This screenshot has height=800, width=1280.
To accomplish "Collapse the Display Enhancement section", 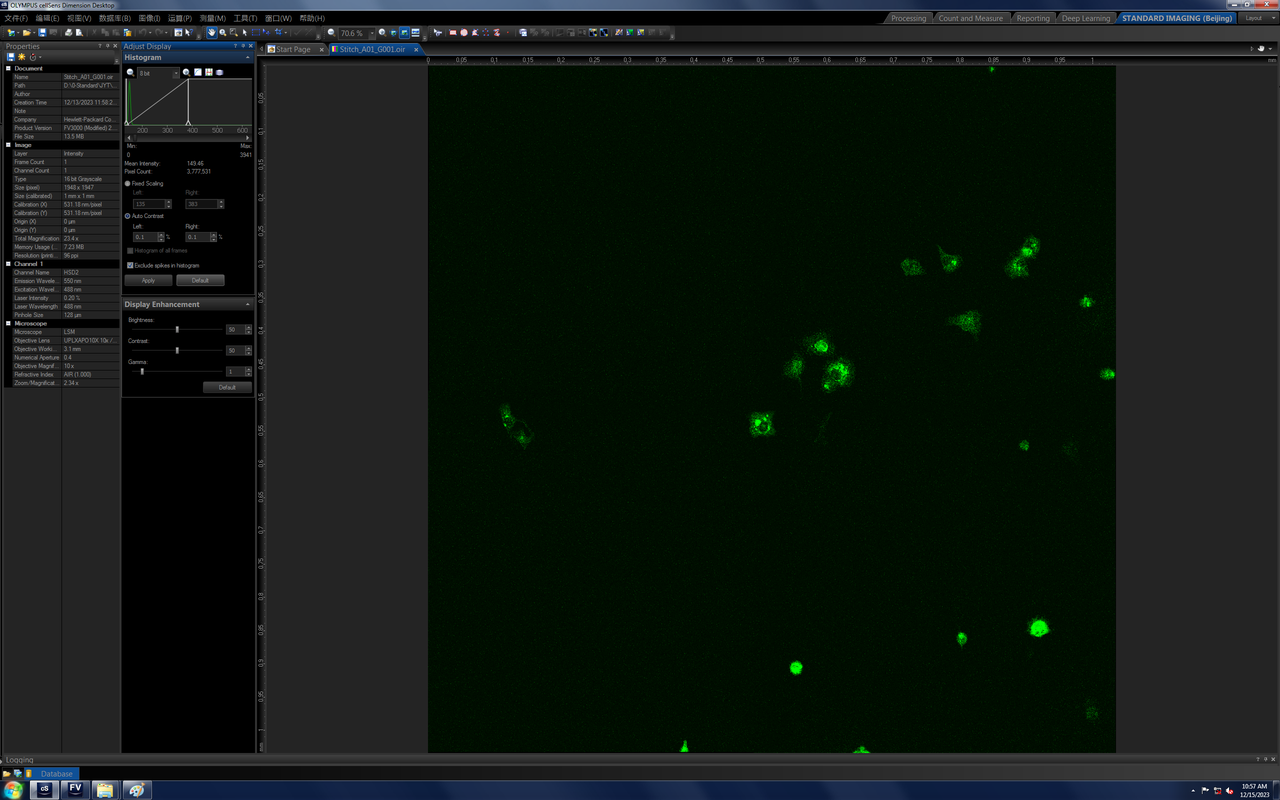I will point(248,304).
